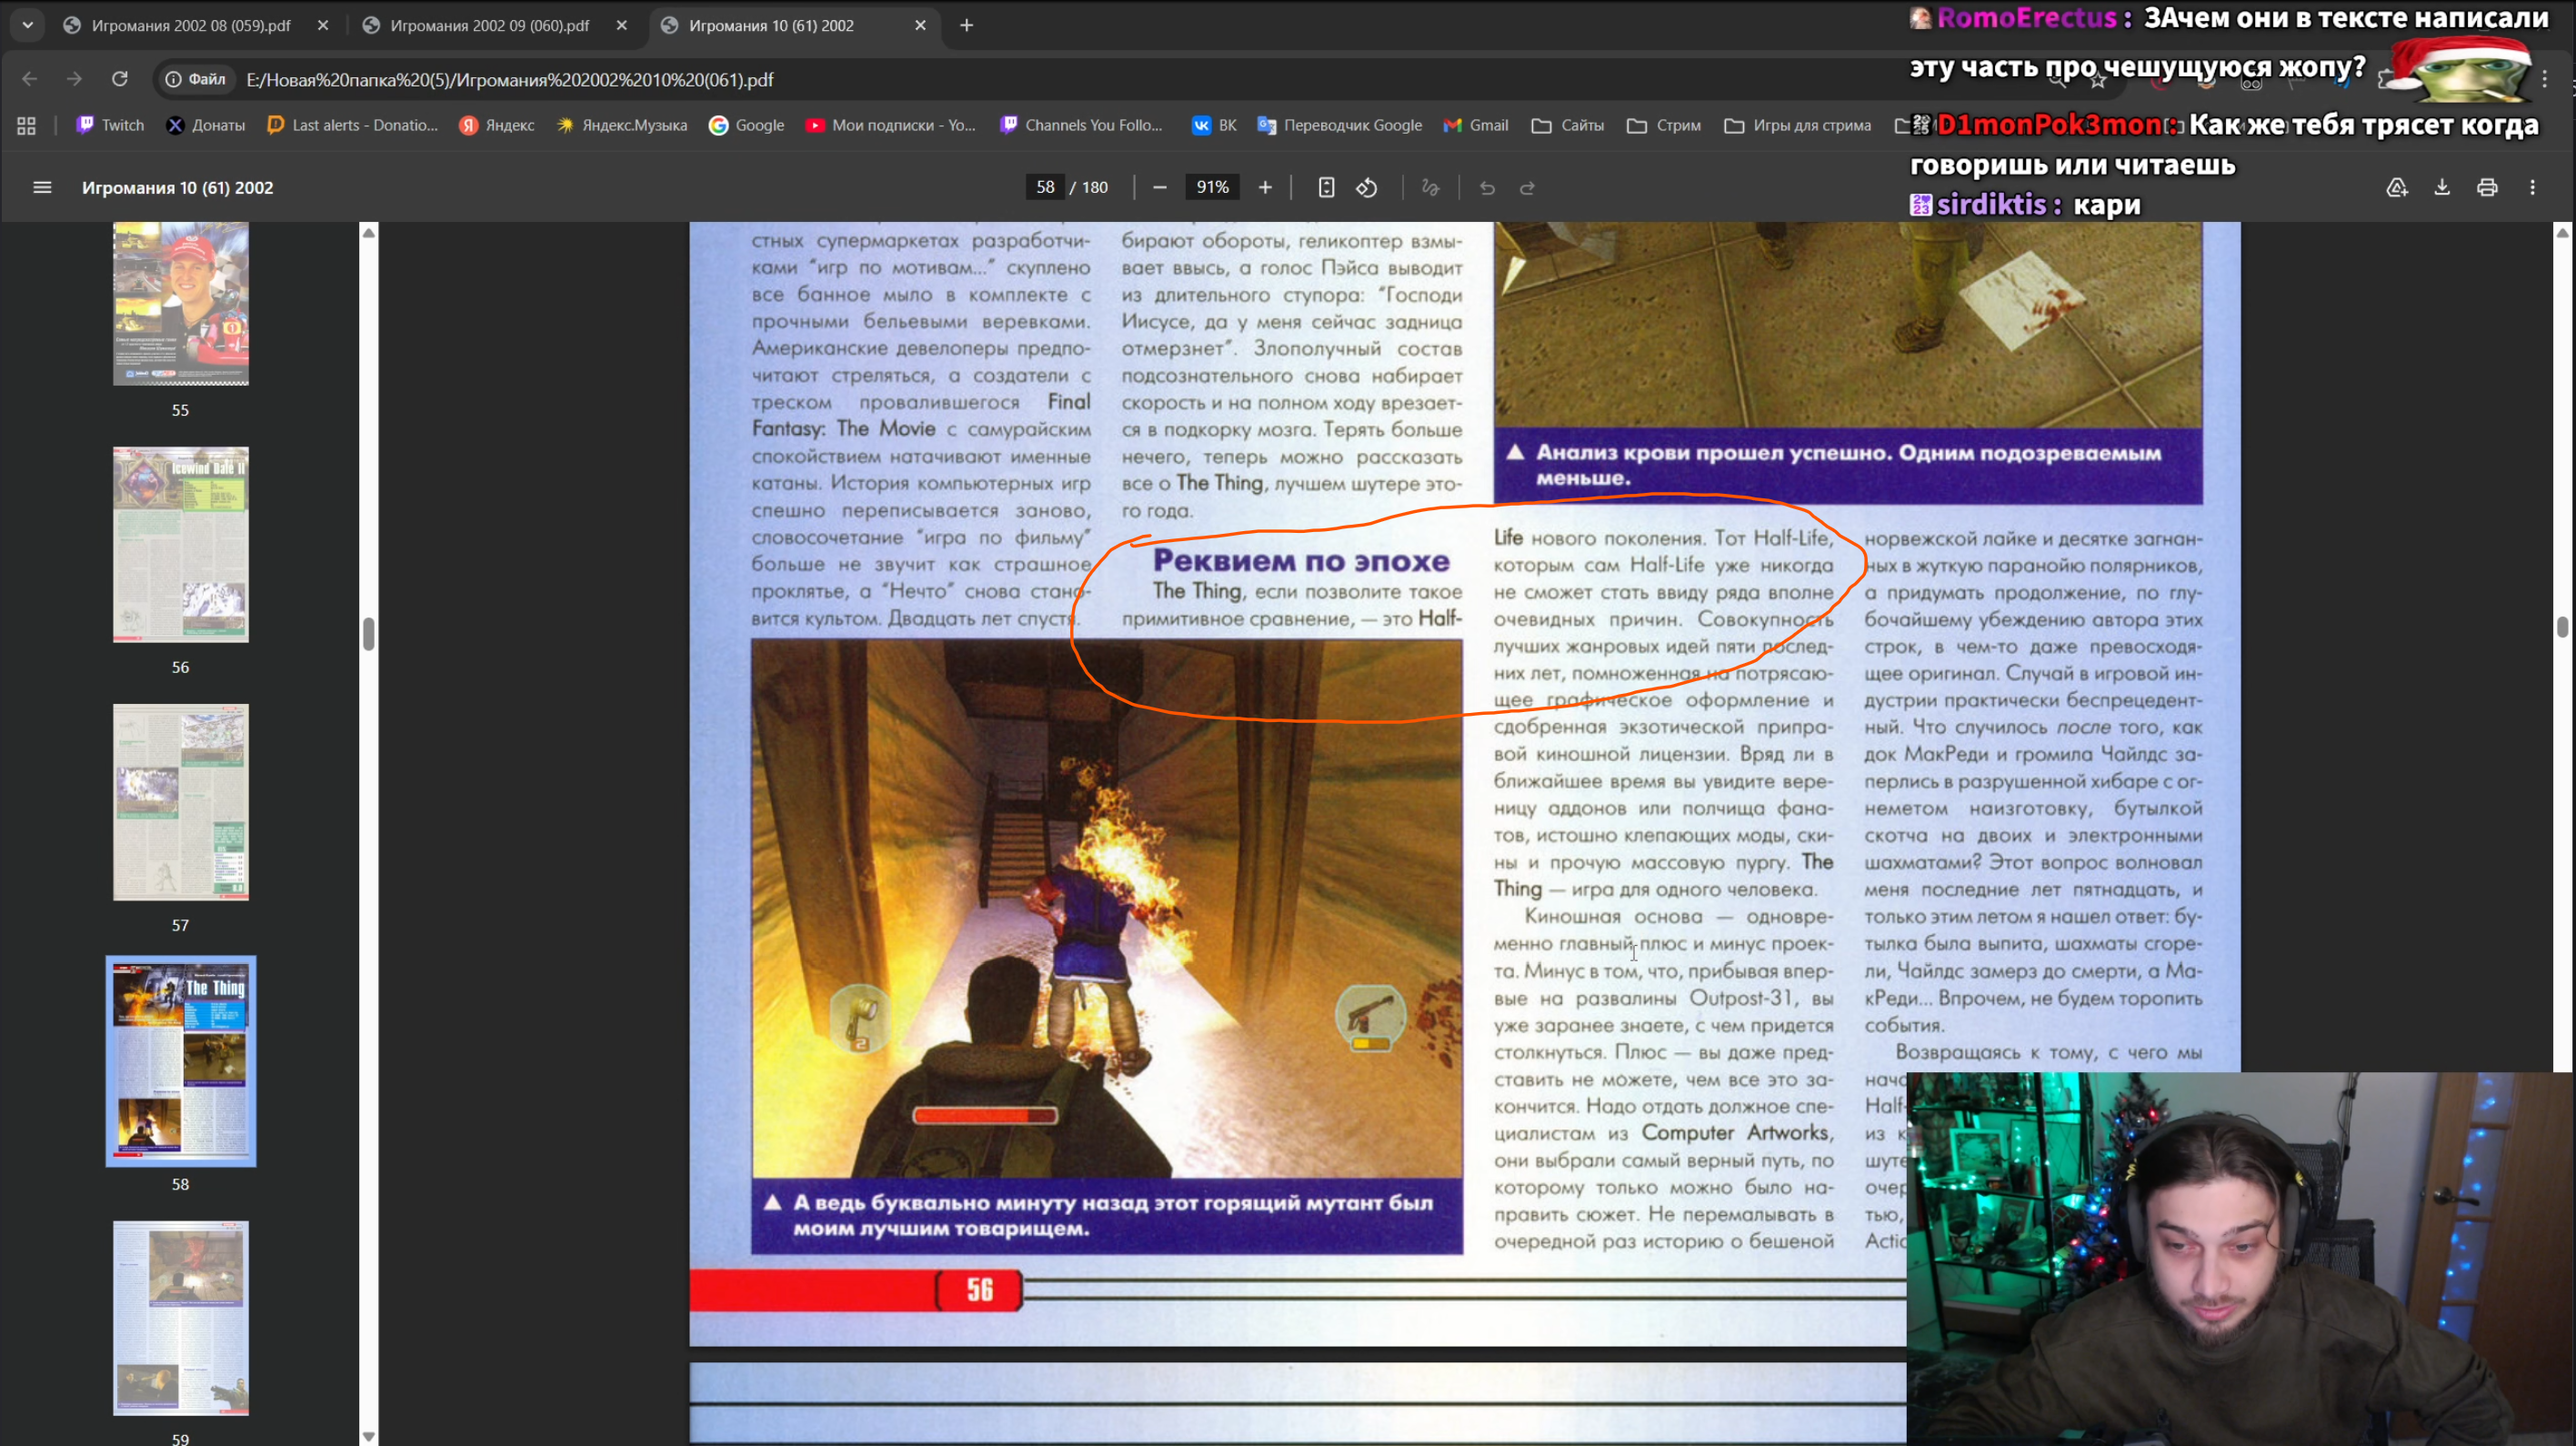This screenshot has height=1446, width=2576.
Task: Select page 56 thumbnail in sidebar
Action: coord(180,545)
